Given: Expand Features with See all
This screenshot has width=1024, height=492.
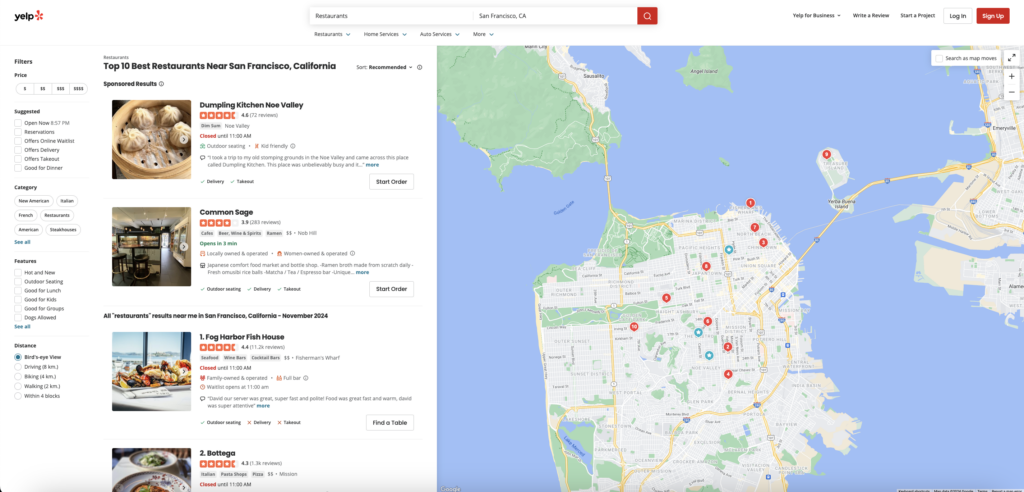Looking at the screenshot, I should [x=22, y=326].
